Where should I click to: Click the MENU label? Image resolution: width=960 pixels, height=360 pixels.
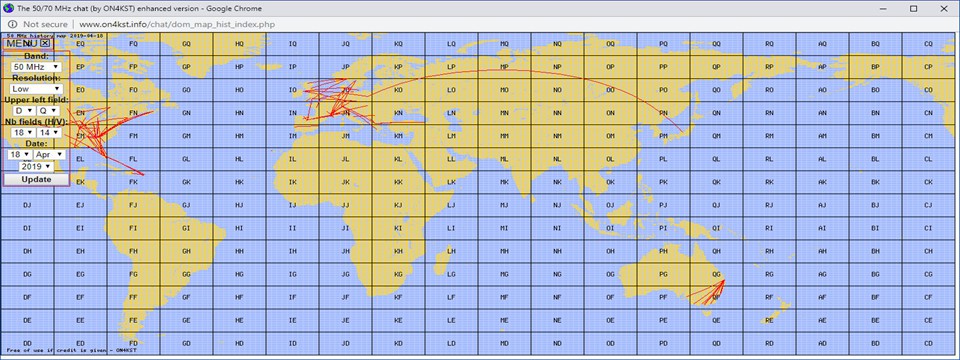tap(21, 43)
